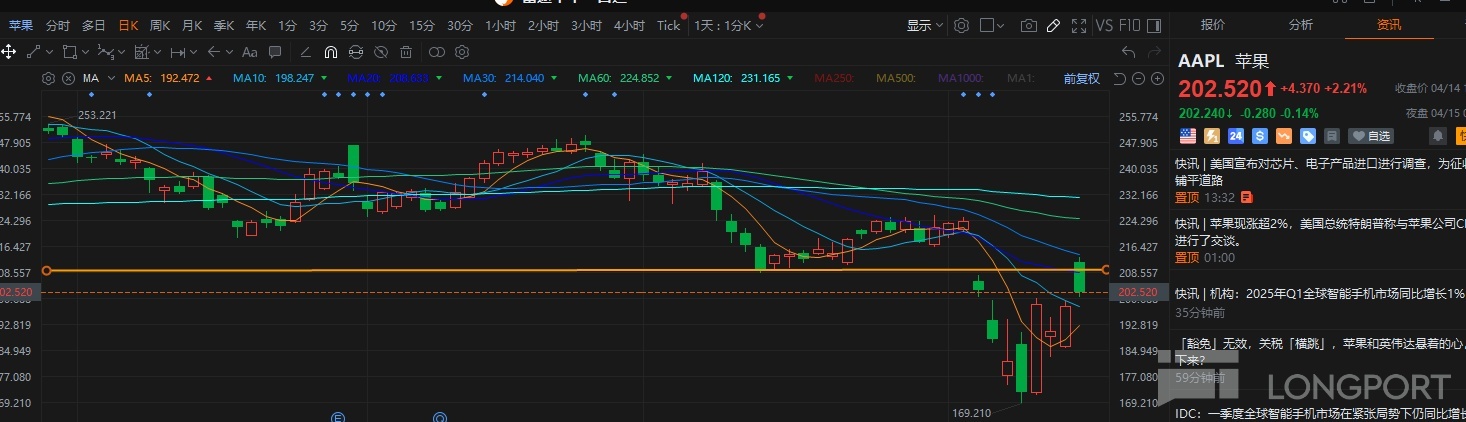Screen dimensions: 1466x422
Task: Take a chart screenshot with camera icon
Action: click(x=1028, y=25)
